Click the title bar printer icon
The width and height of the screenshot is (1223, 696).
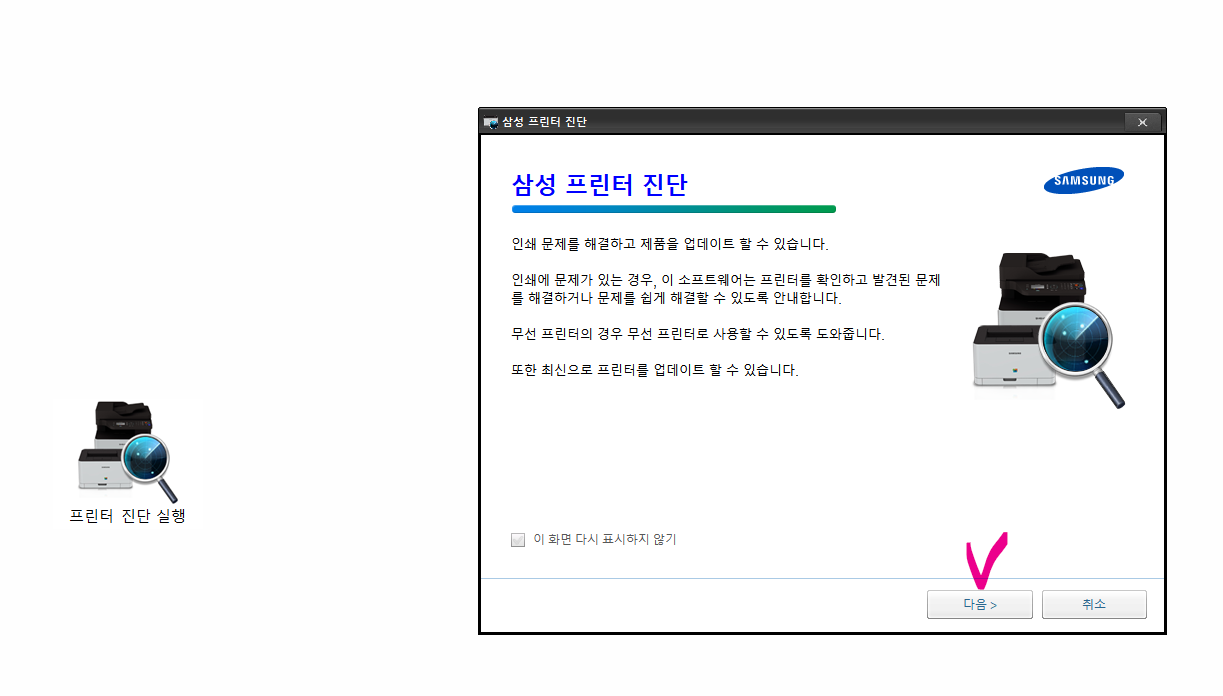tap(491, 122)
